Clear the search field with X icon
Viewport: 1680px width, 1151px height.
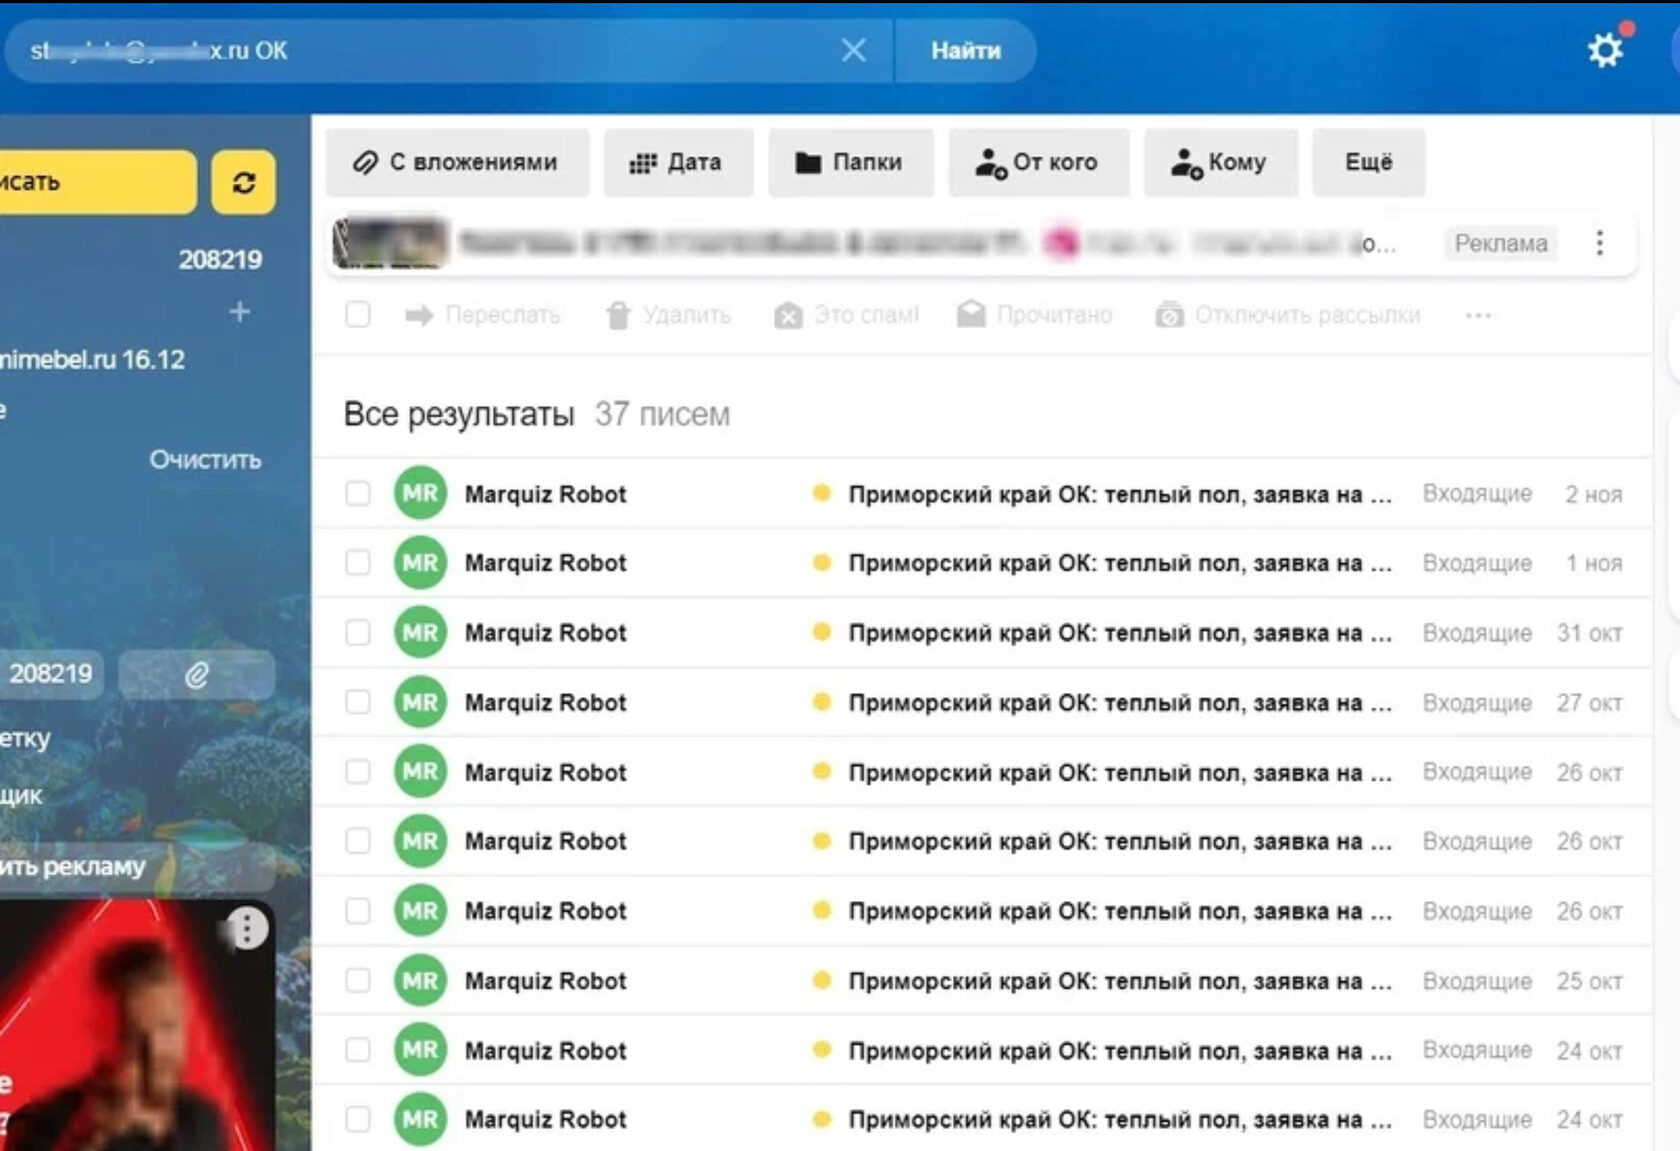click(x=853, y=50)
